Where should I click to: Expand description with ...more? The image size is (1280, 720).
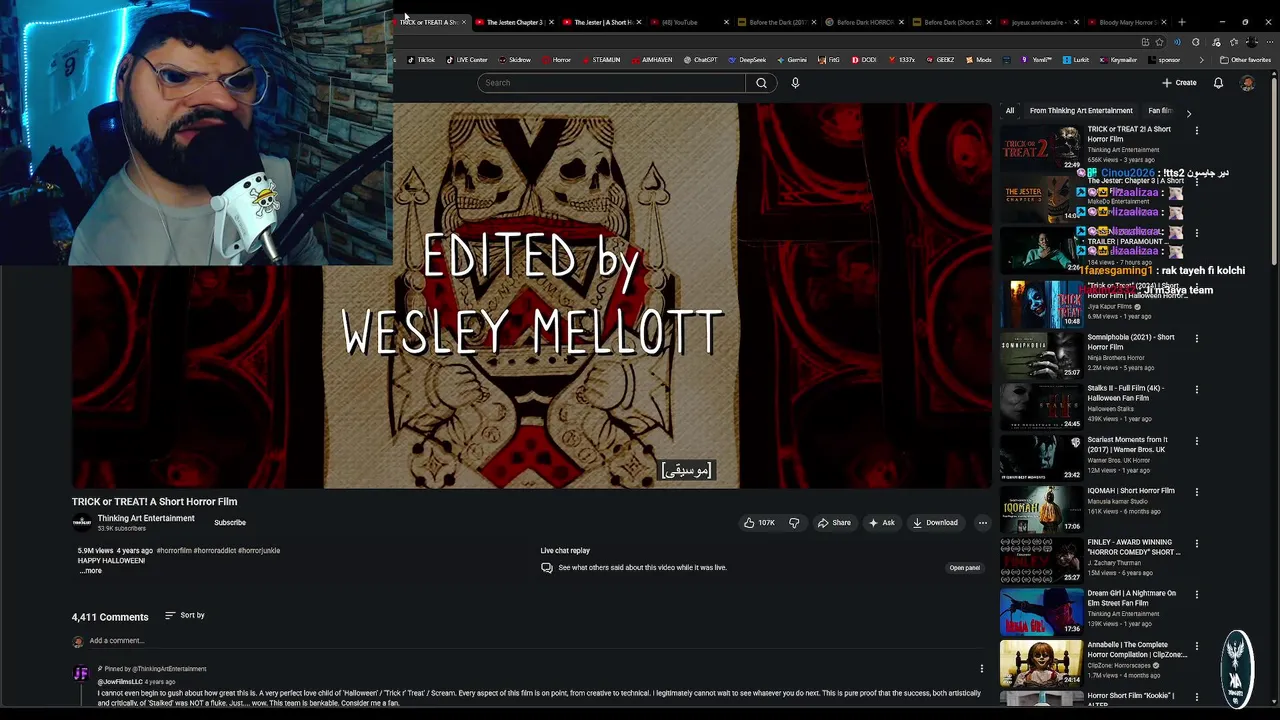point(91,570)
